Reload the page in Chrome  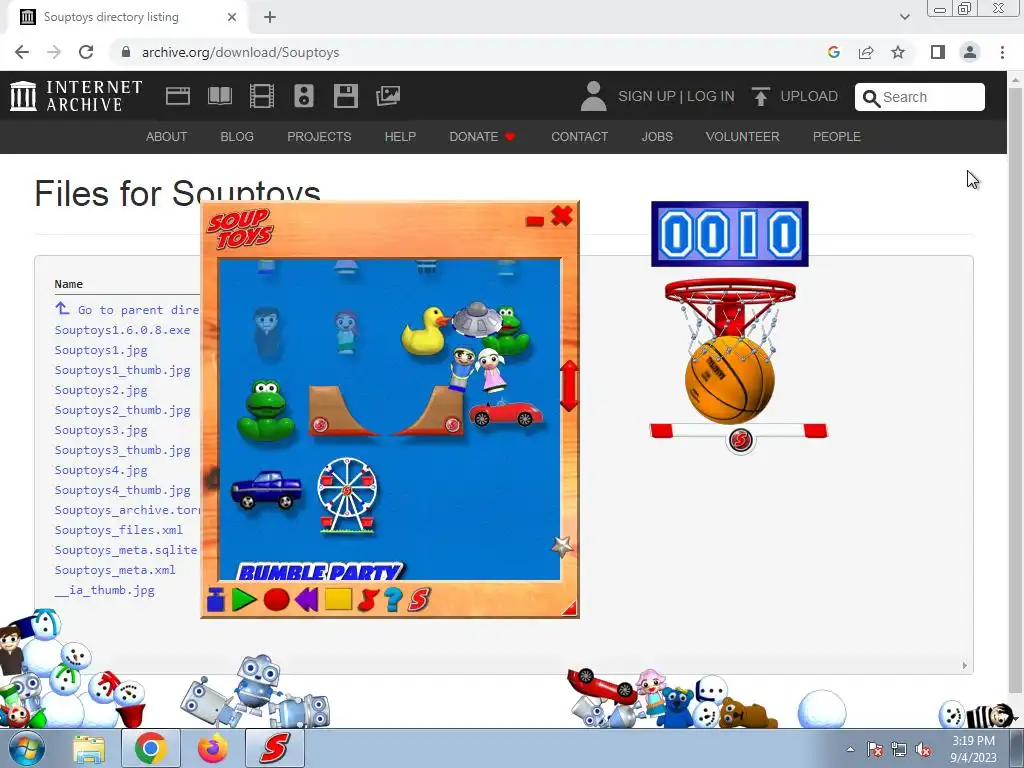tap(86, 52)
